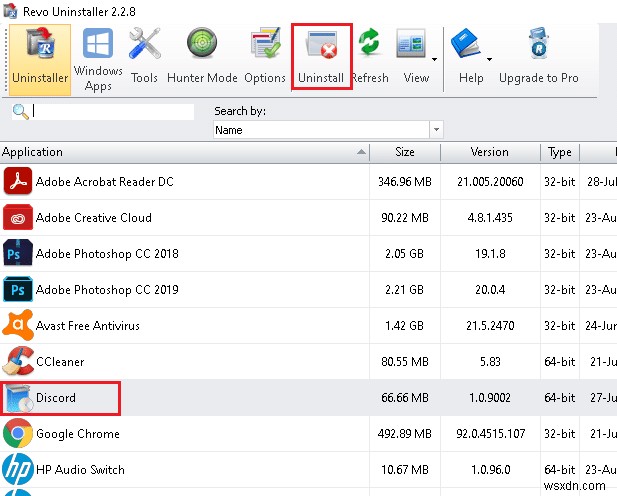Select the Discord entry
The width and height of the screenshot is (617, 496).
[308, 398]
